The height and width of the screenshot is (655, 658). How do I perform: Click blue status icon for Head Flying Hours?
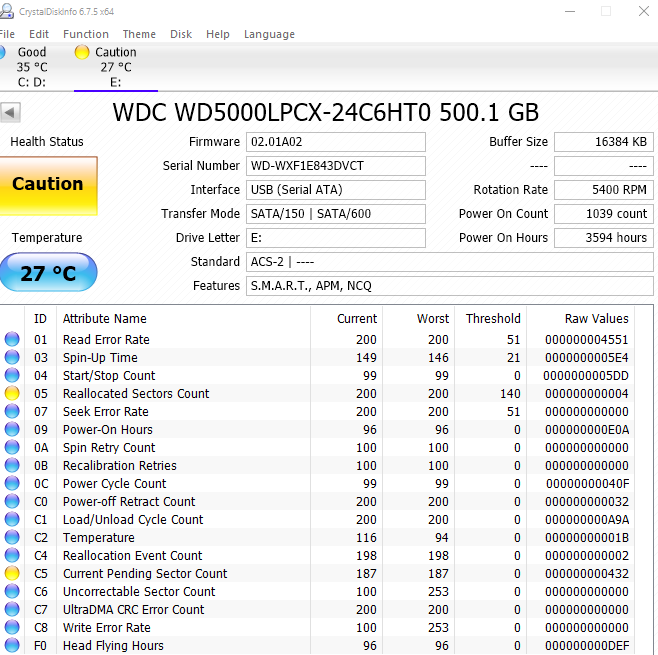(12, 645)
